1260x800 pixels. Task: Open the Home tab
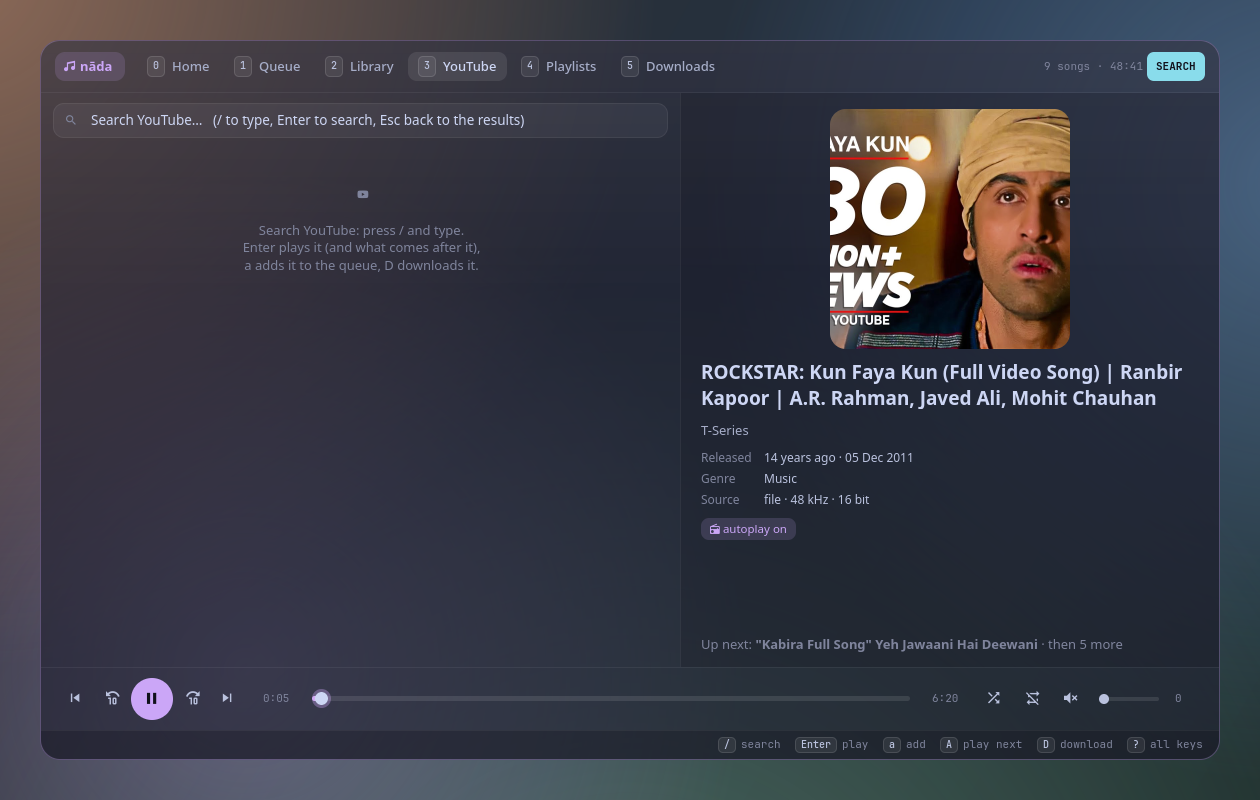coord(179,66)
